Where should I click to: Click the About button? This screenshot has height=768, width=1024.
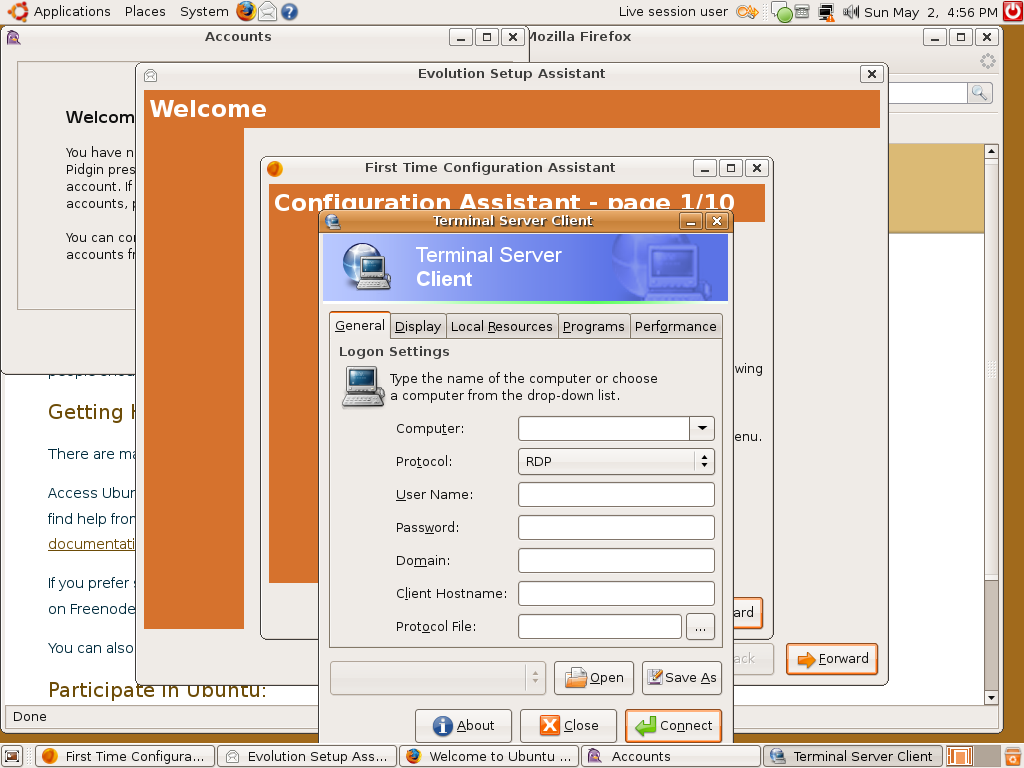(x=463, y=726)
